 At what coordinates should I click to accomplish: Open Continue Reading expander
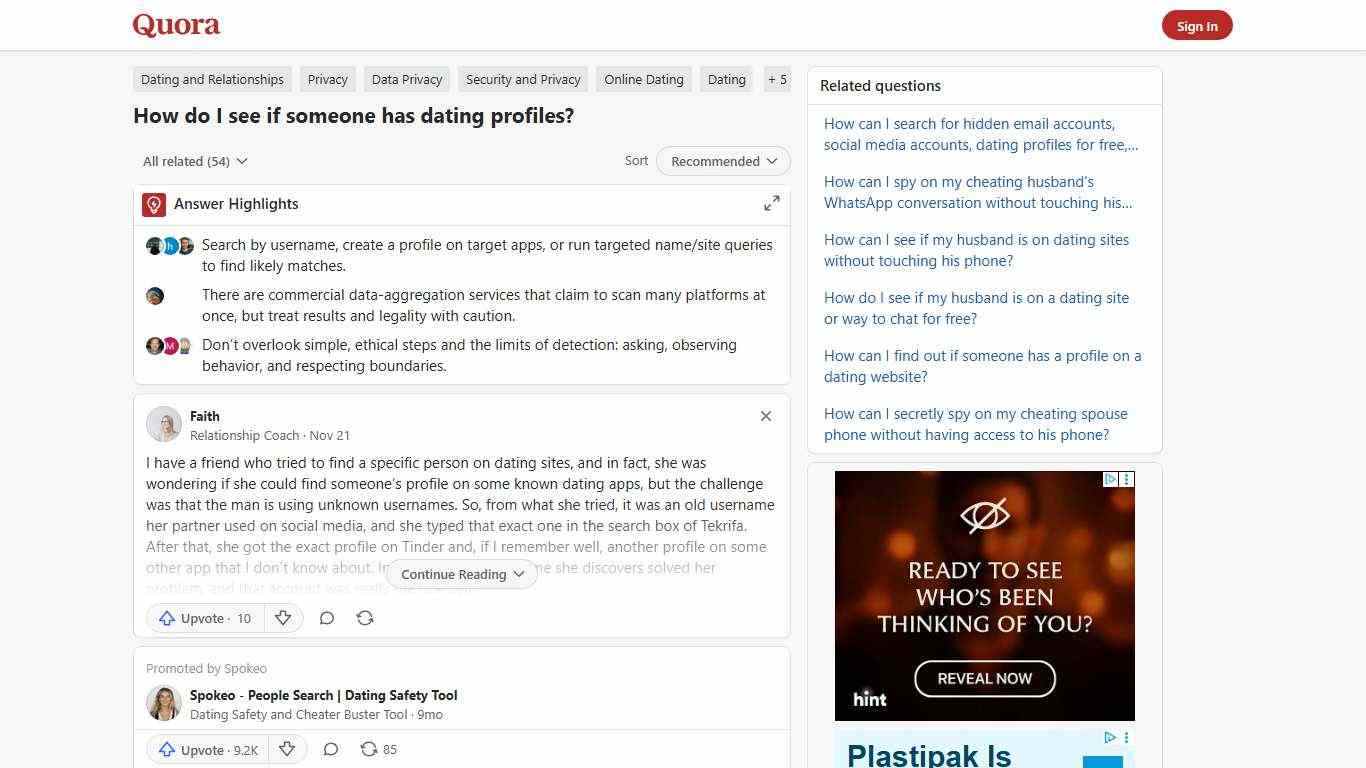pos(461,574)
